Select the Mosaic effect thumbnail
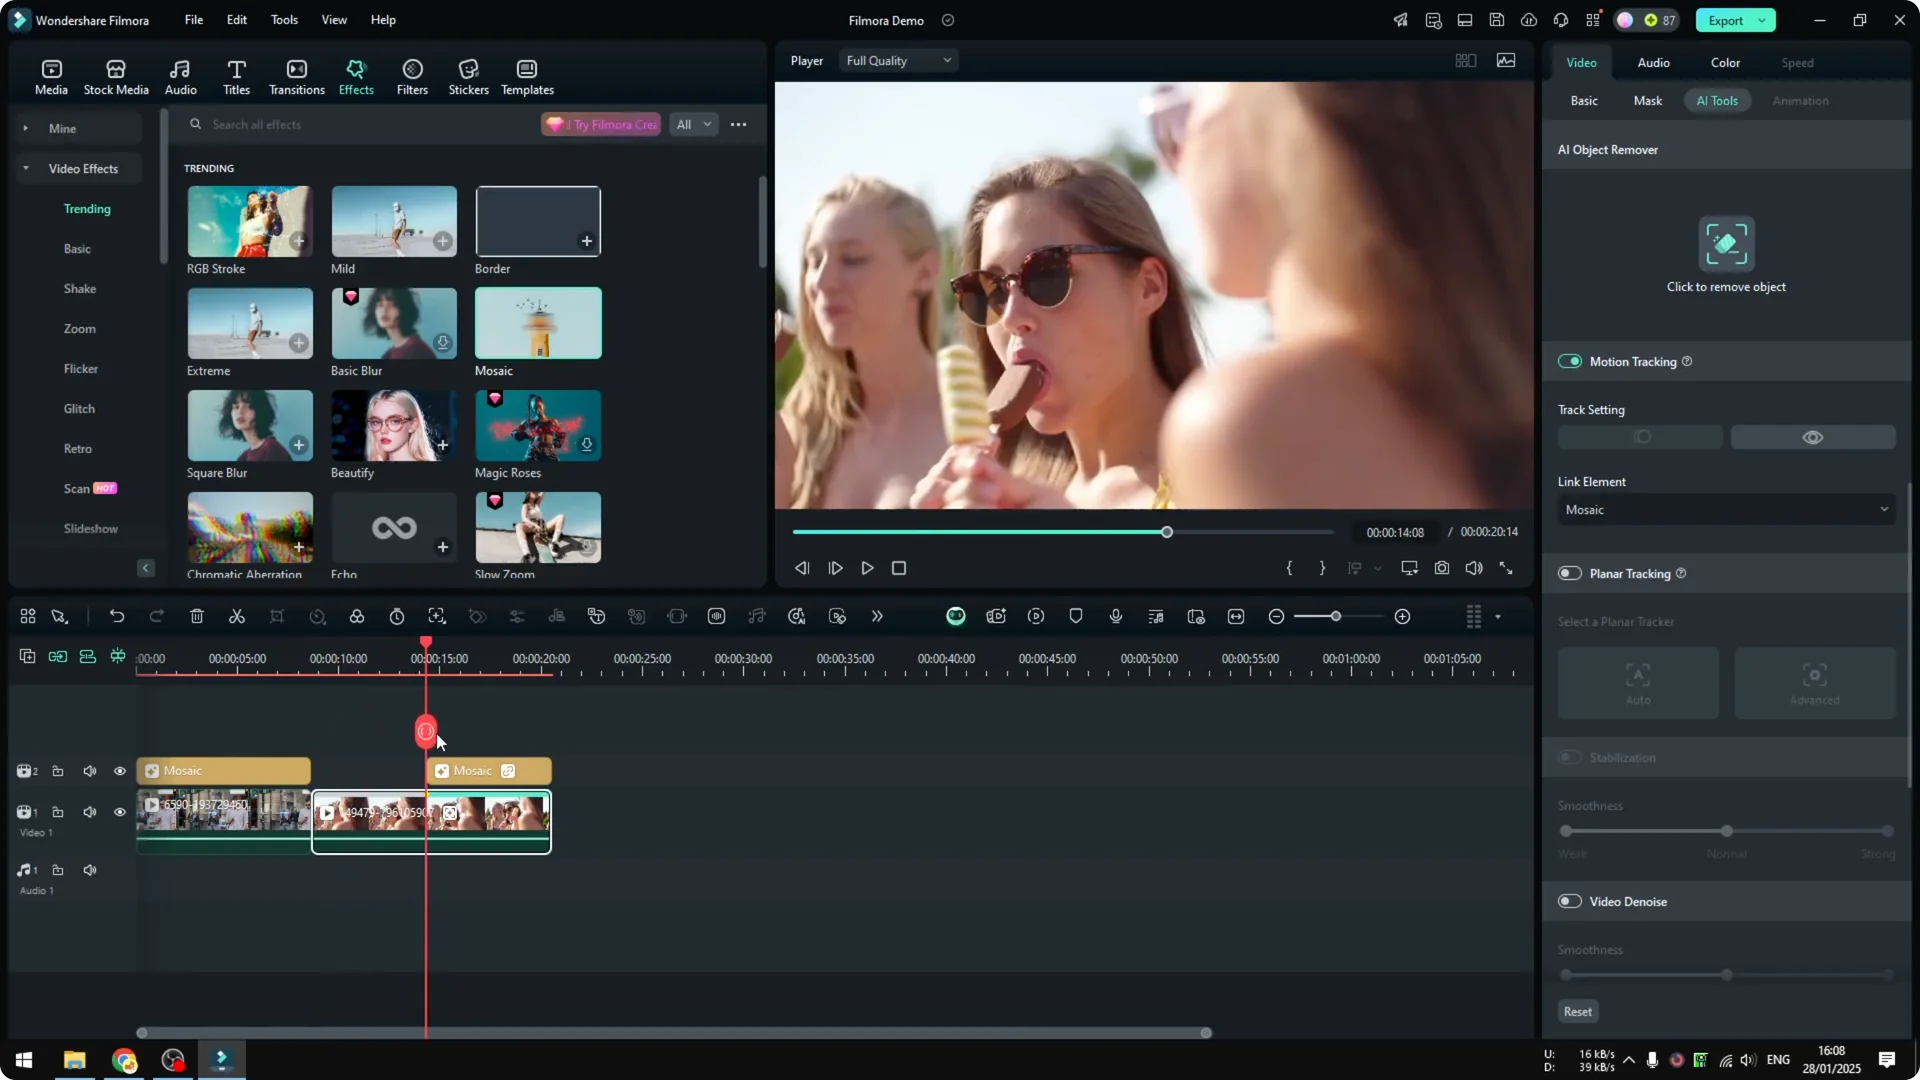Image resolution: width=1920 pixels, height=1080 pixels. point(537,322)
